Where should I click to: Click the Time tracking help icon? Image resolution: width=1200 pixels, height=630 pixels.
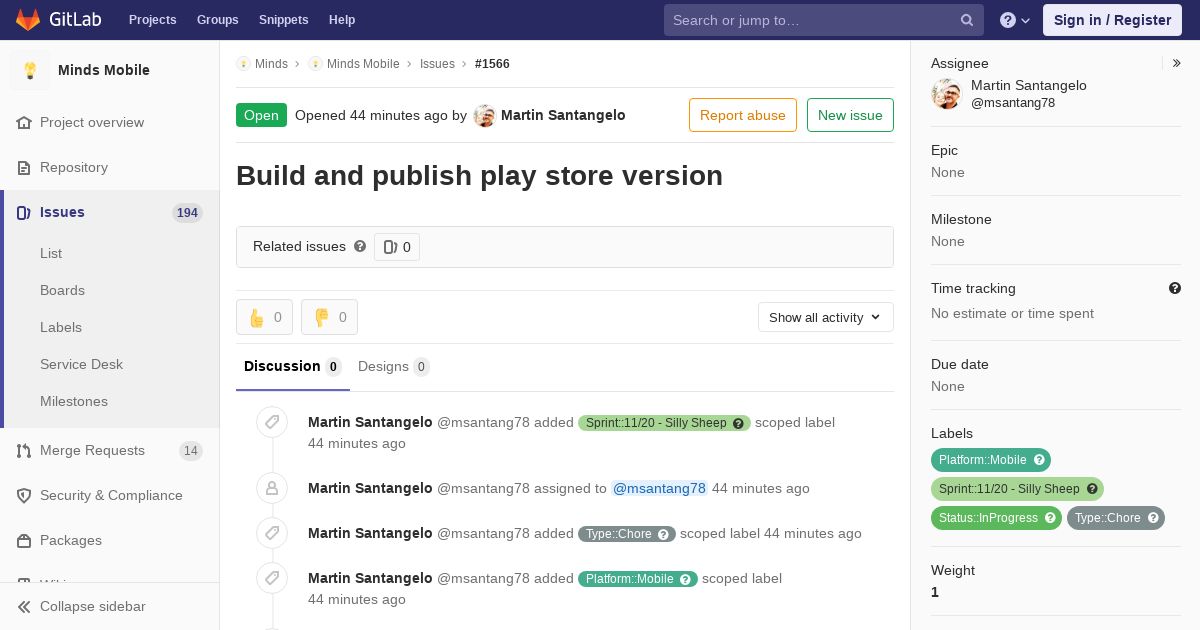coord(1175,288)
